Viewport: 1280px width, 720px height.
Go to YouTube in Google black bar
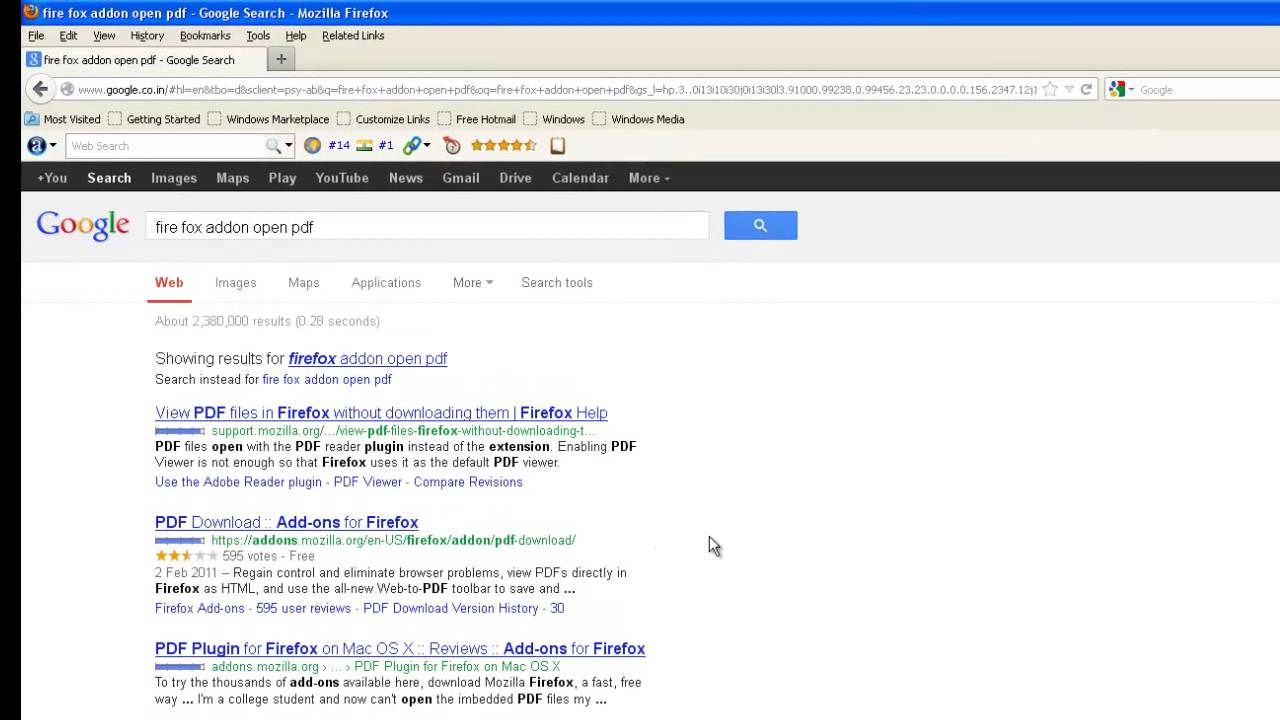(342, 178)
